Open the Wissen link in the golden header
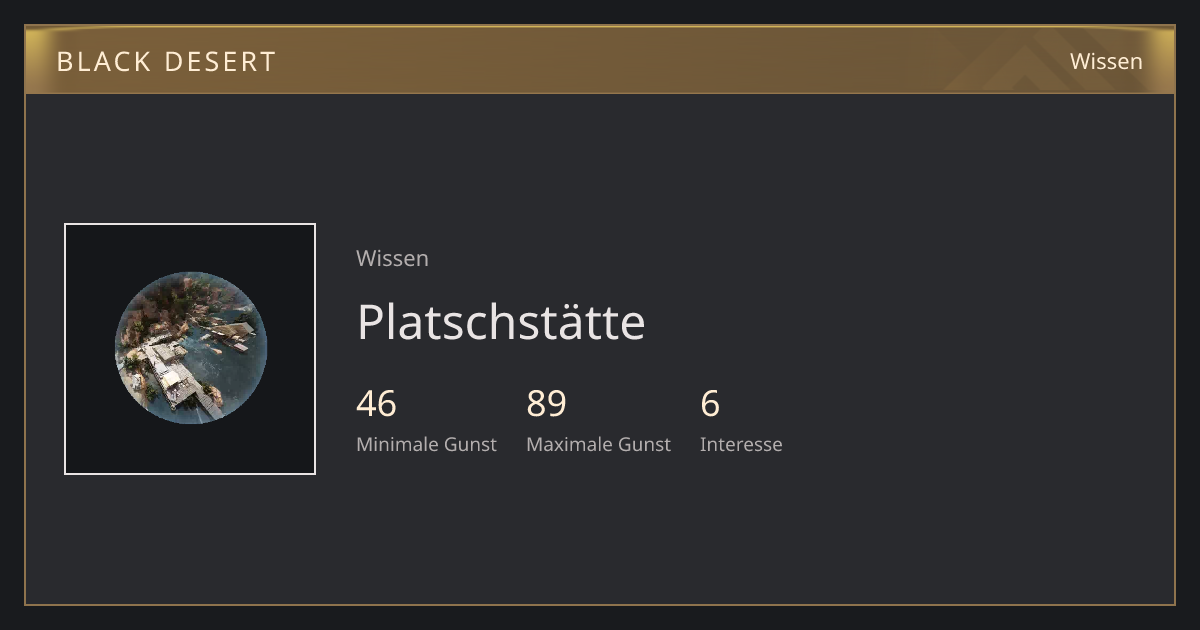This screenshot has height=630, width=1200. pos(1106,61)
